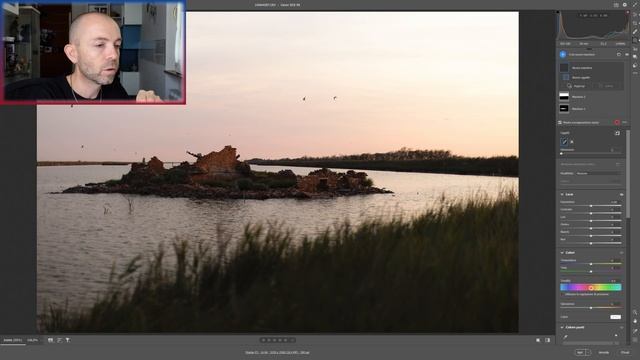Open the sort options icon in bottom bar
The image size is (640, 360).
point(59,340)
